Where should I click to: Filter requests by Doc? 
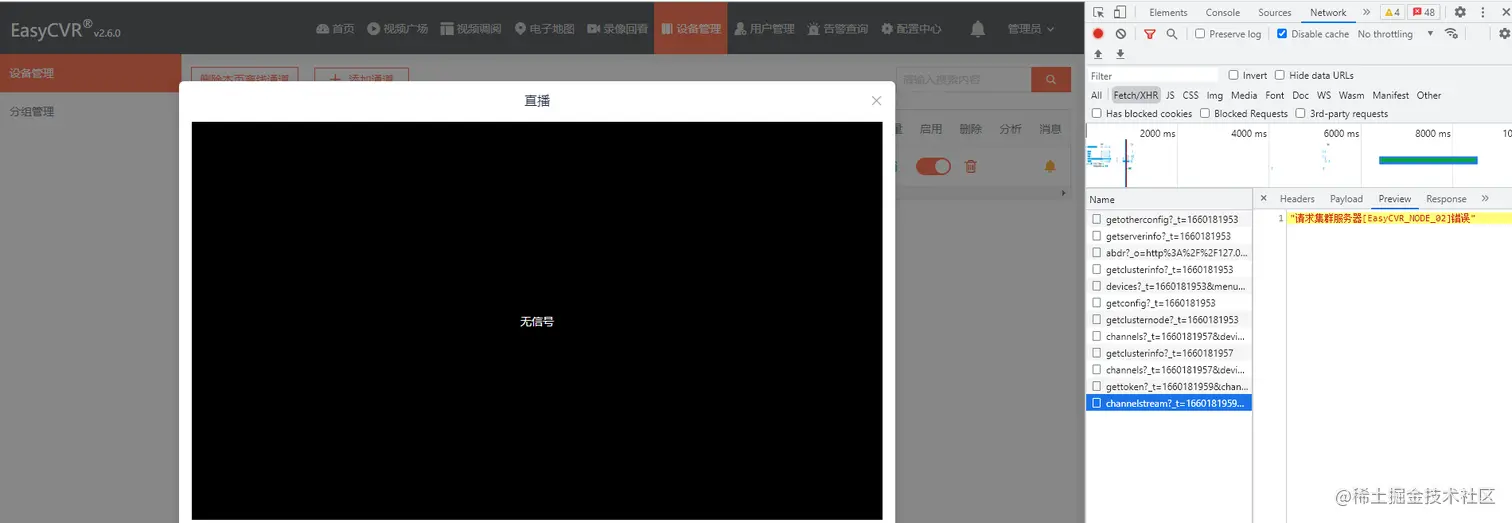[x=1300, y=95]
